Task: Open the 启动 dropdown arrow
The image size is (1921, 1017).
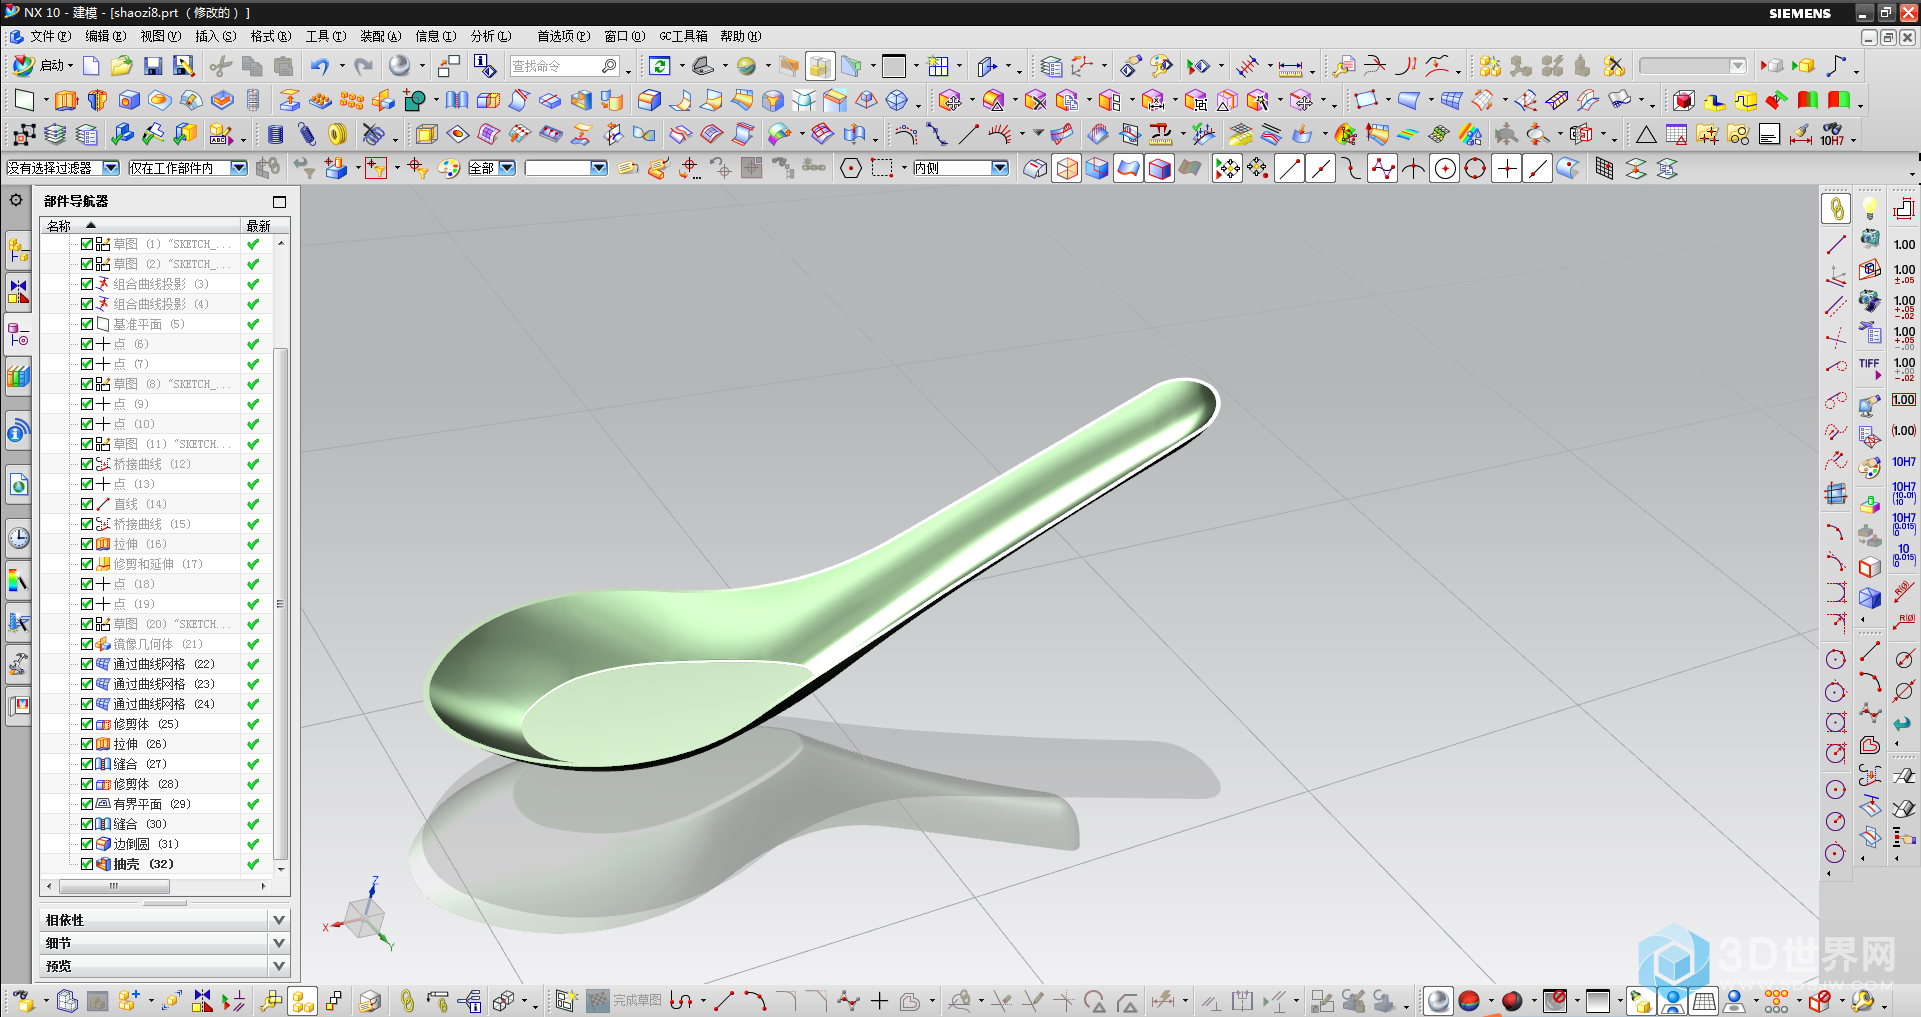Action: (70, 66)
